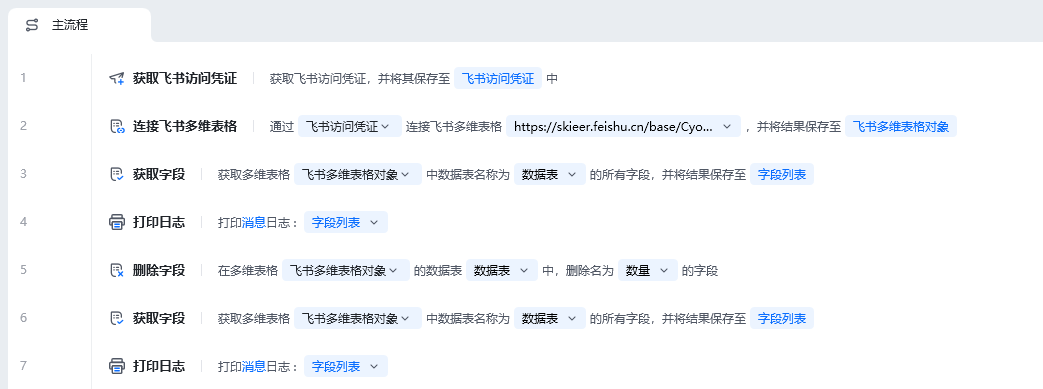
Task: Click the 字段列表 output variable in row 3
Action: click(782, 174)
